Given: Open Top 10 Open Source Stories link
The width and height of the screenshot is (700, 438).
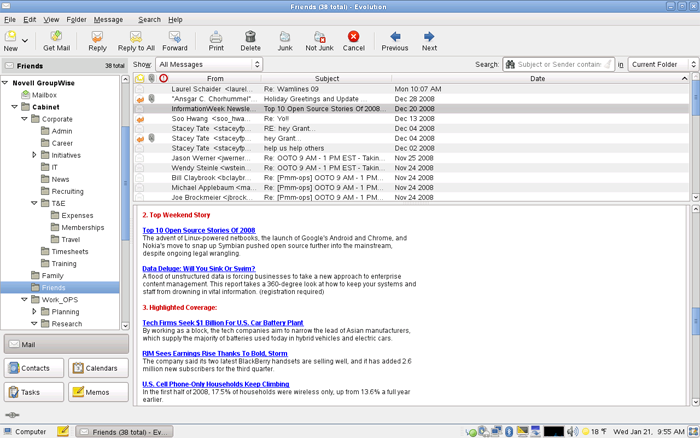Looking at the screenshot, I should tap(199, 230).
